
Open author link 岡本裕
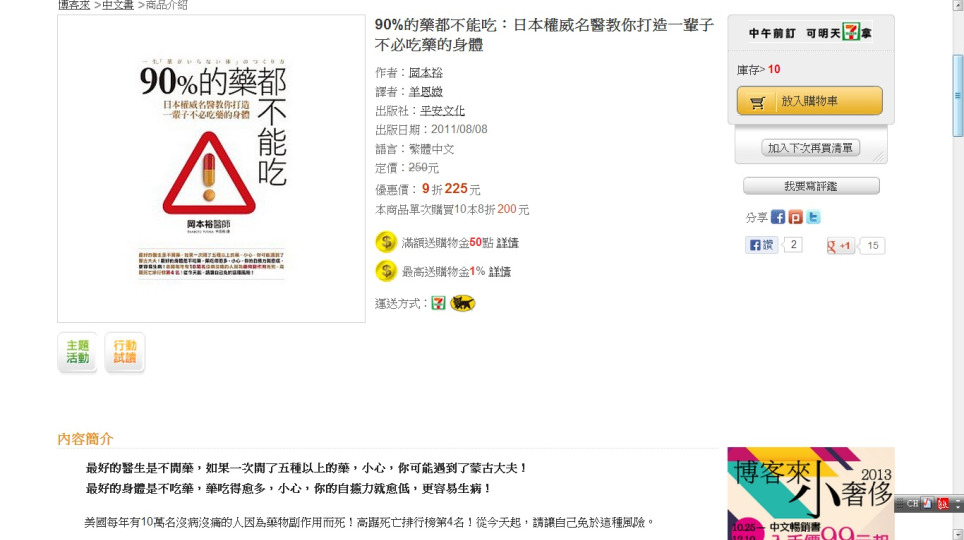(425, 73)
